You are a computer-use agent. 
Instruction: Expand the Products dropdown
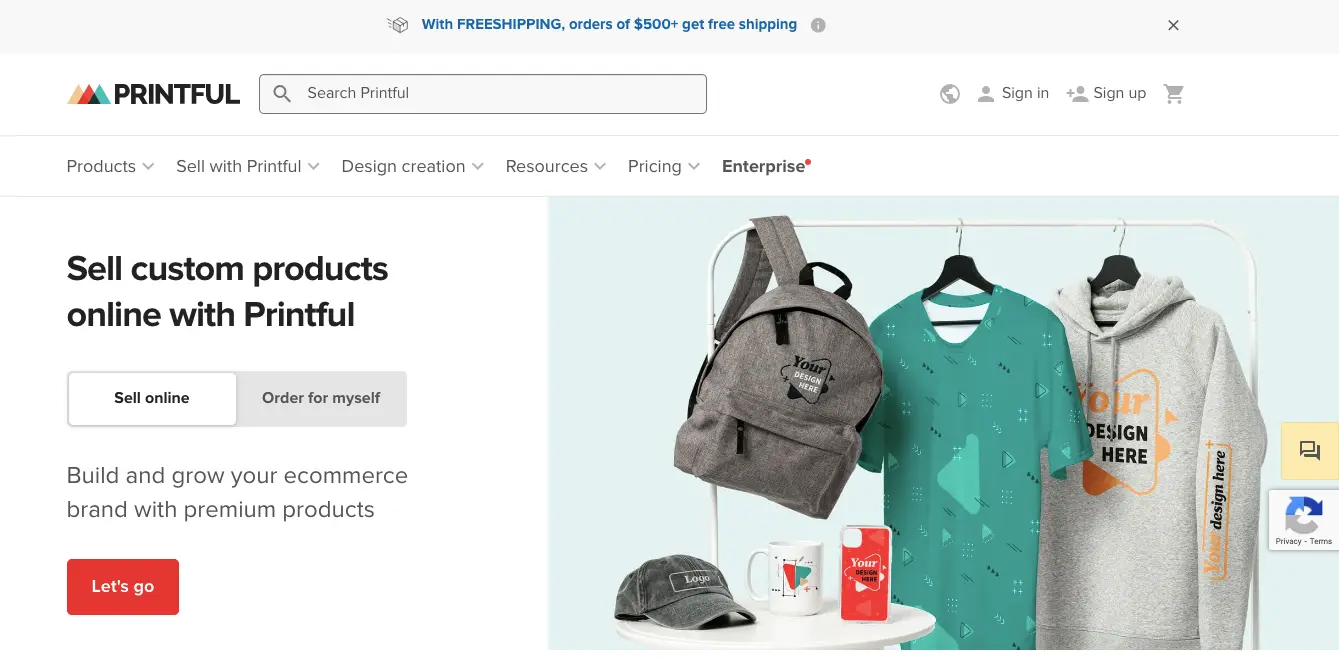(108, 166)
